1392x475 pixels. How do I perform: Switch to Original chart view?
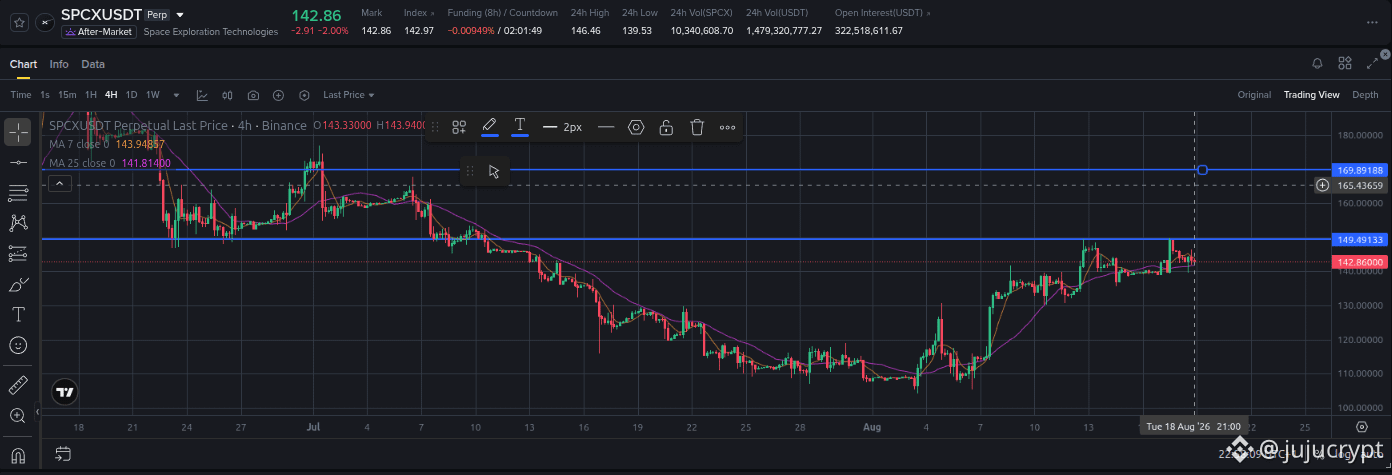click(1254, 95)
